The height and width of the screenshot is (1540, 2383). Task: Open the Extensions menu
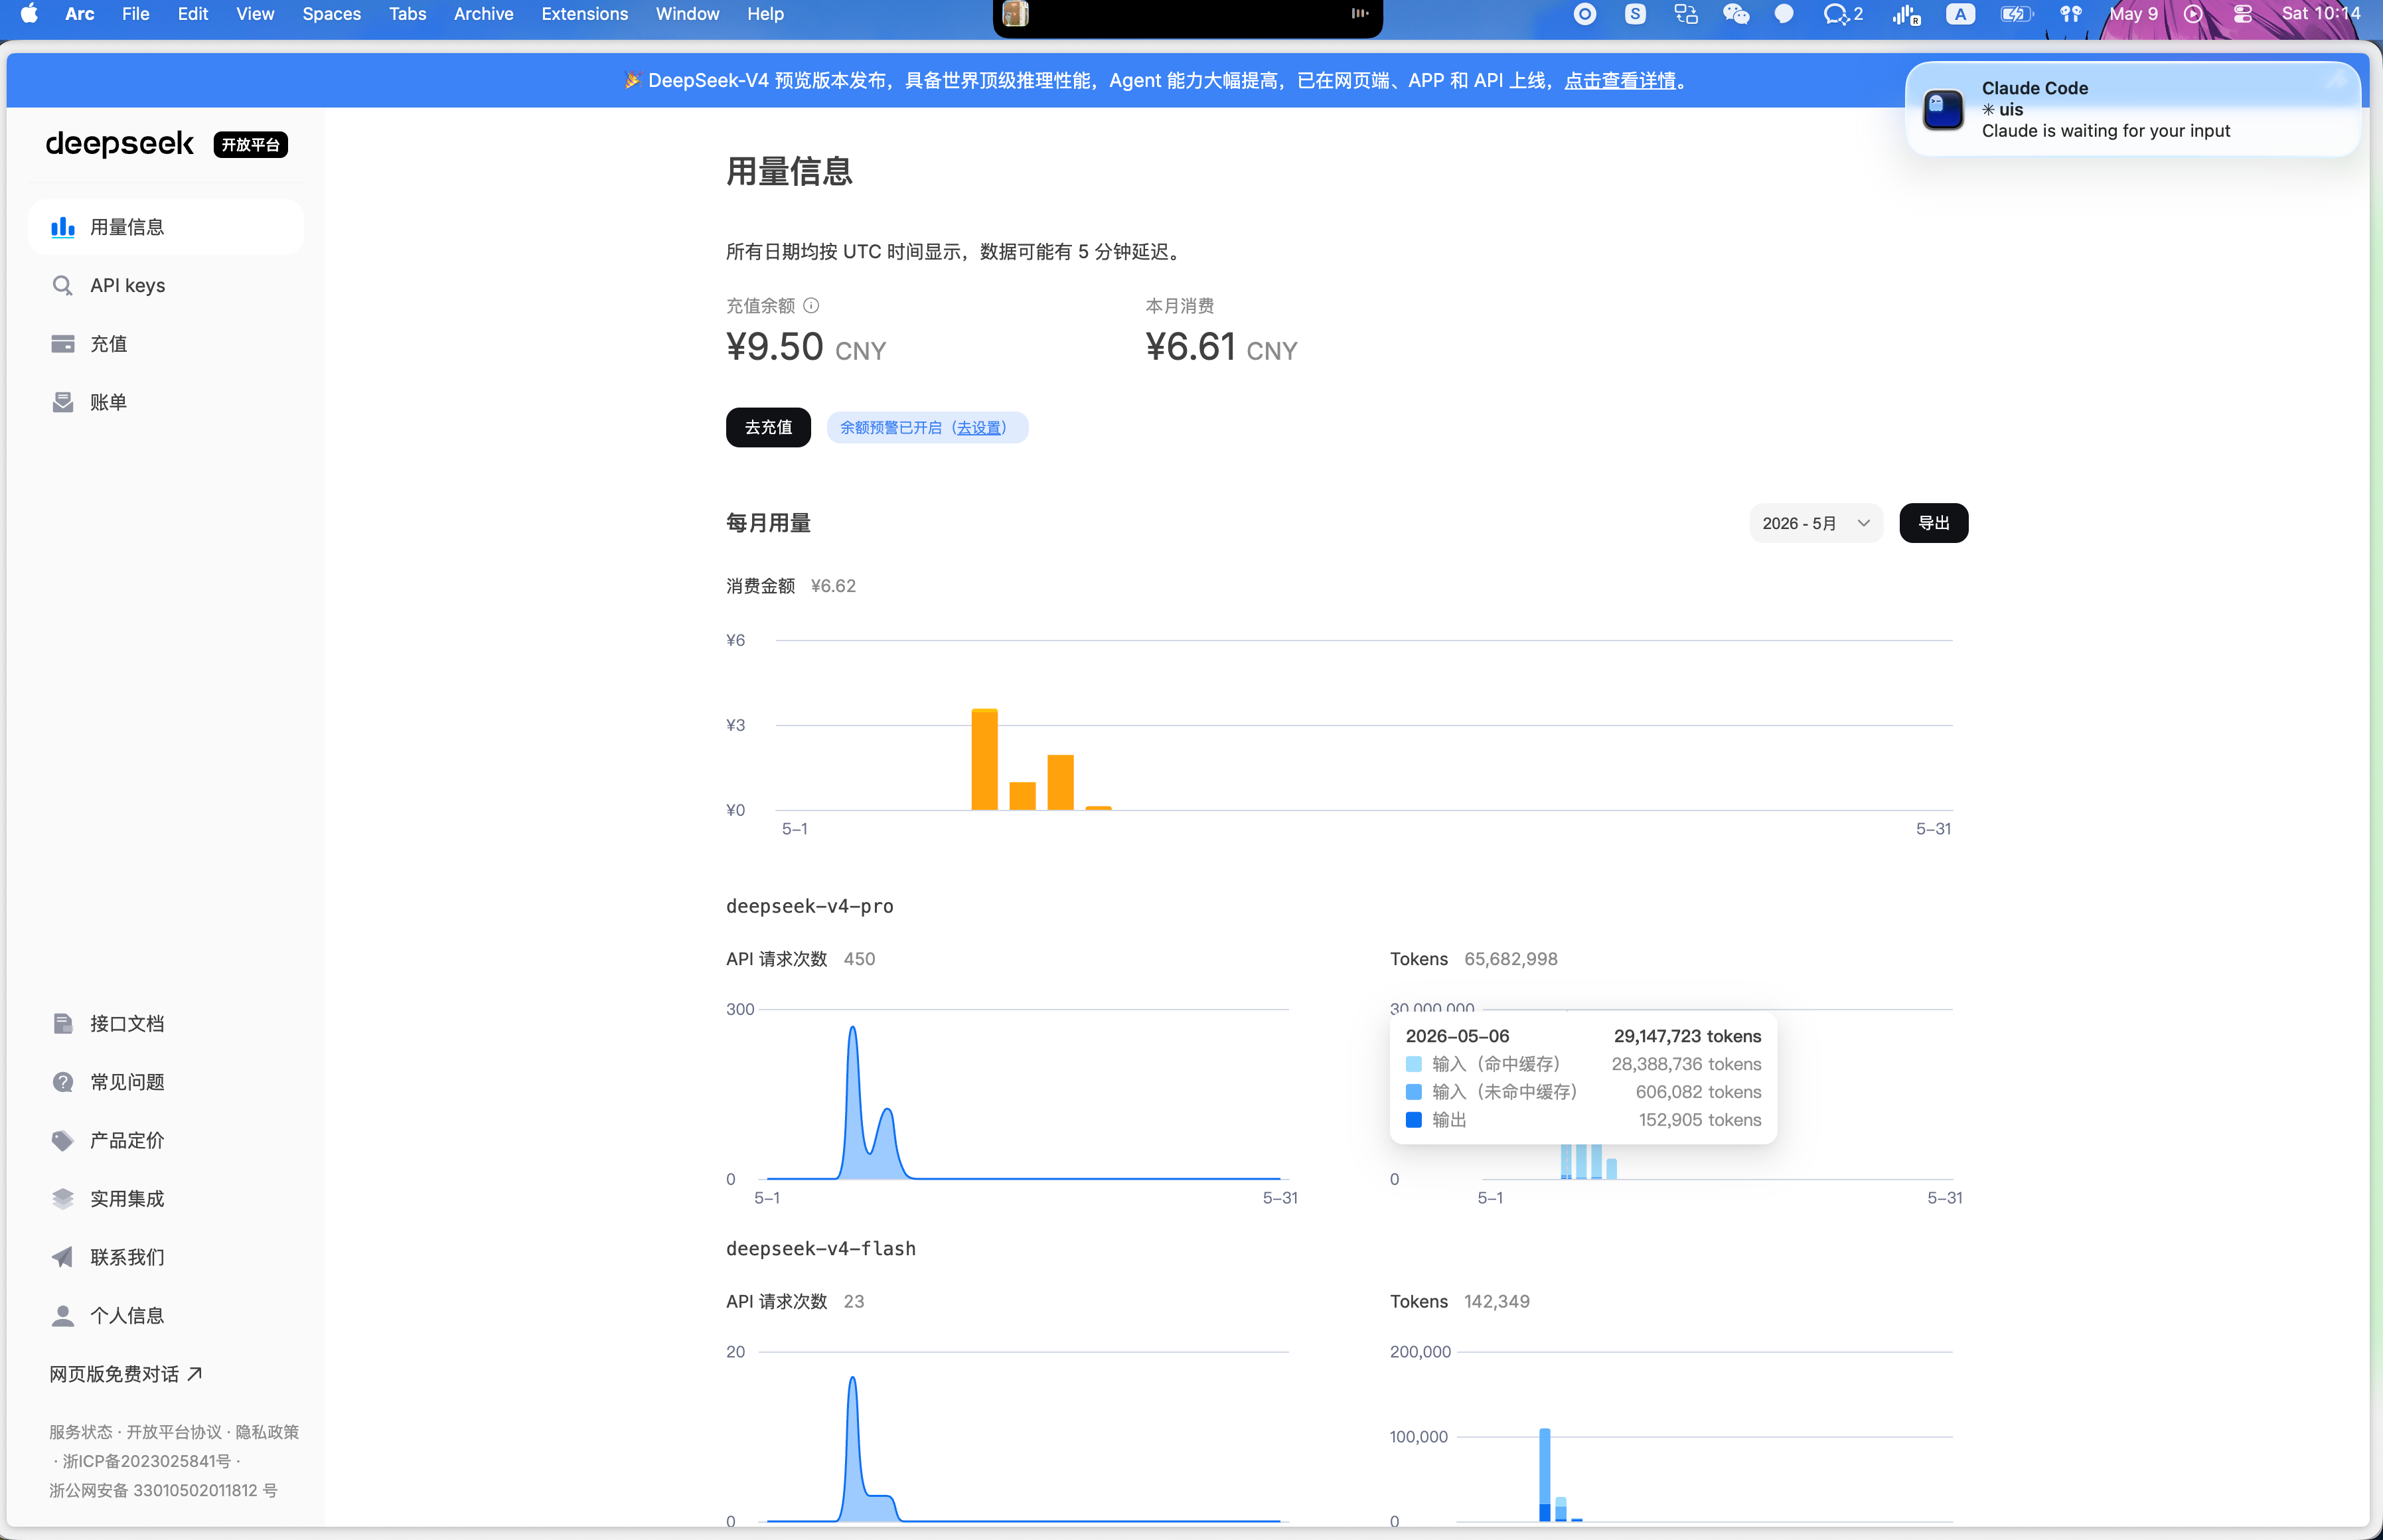tap(585, 14)
